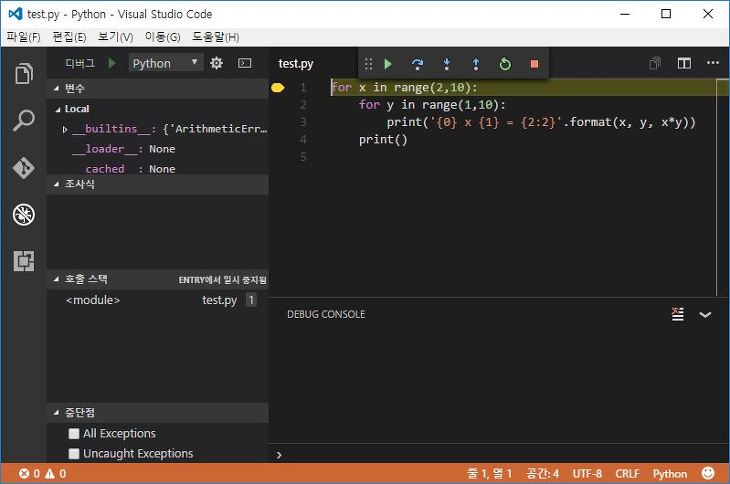Open the Search view in activity bar
Screen dimensions: 730x484
24,121
